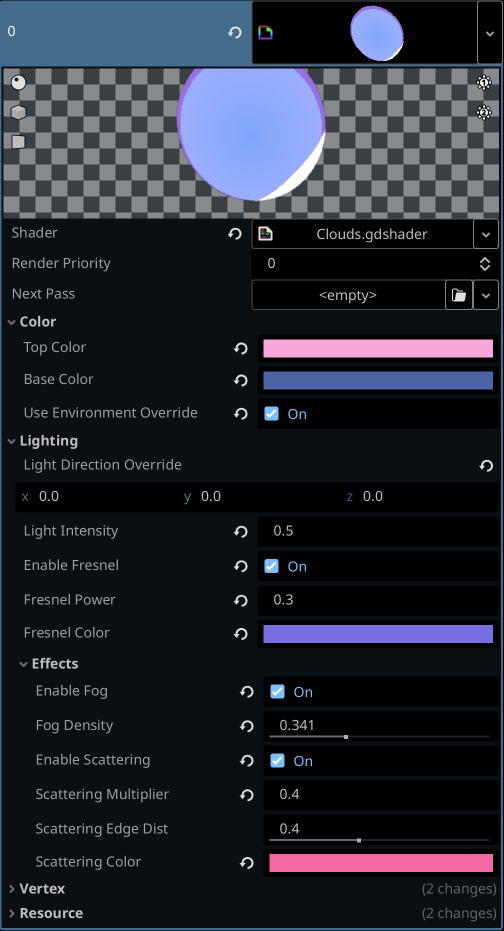Reset Fresnel Power value
This screenshot has height=931, width=504.
(240, 600)
